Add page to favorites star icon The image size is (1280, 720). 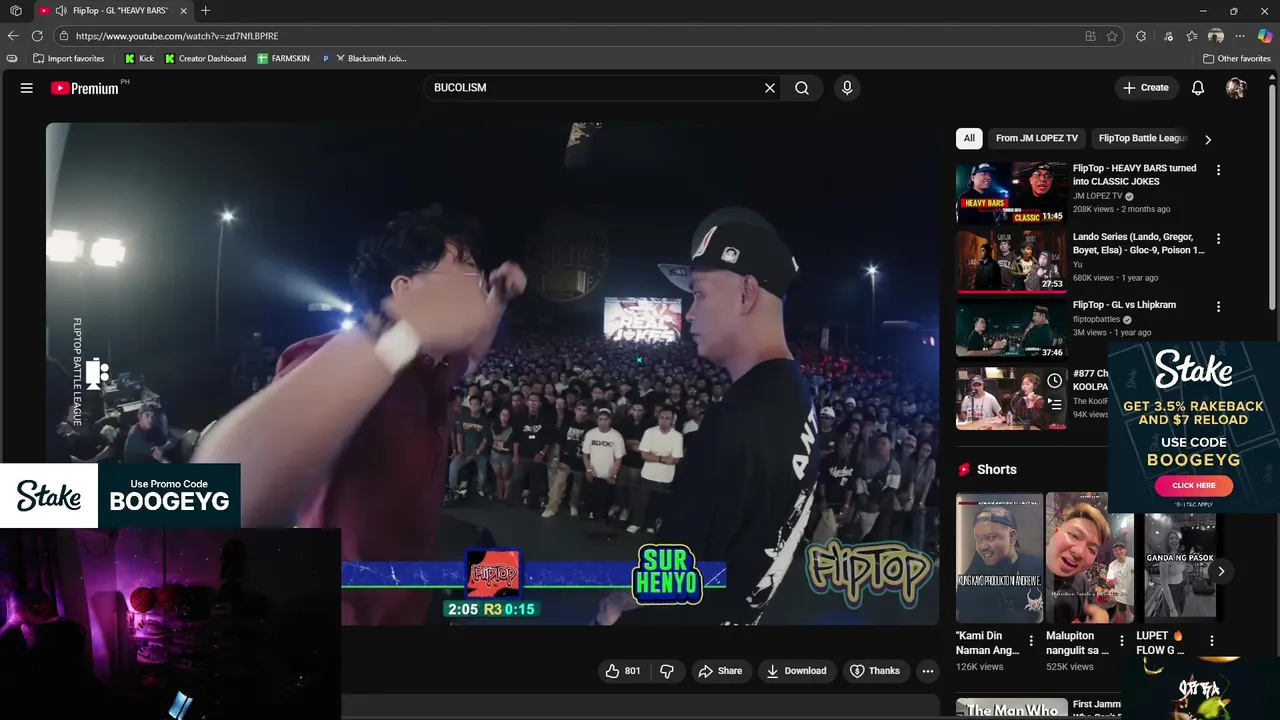1112,36
